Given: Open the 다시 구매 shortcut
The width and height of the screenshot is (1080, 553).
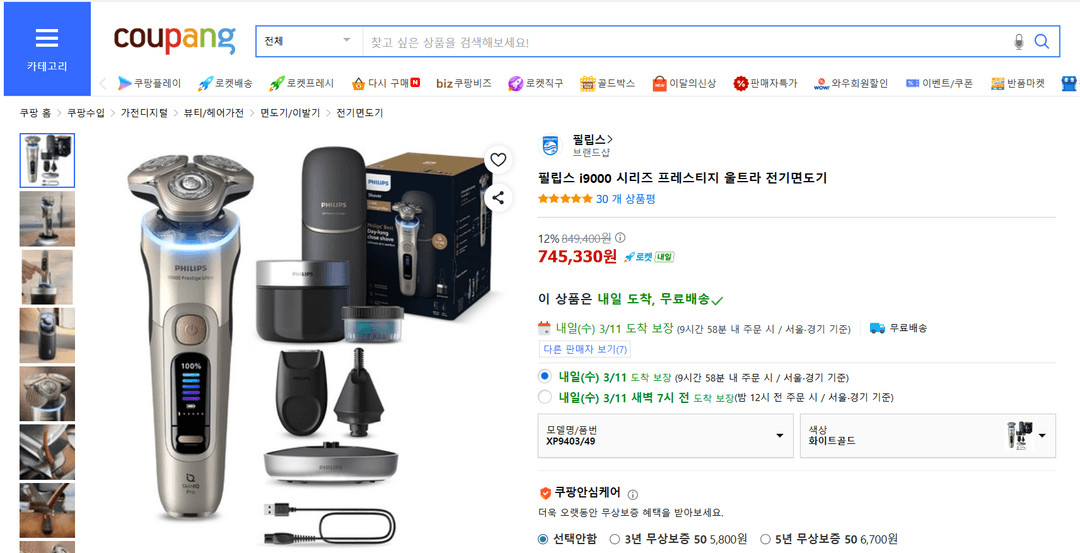Looking at the screenshot, I should pos(386,83).
